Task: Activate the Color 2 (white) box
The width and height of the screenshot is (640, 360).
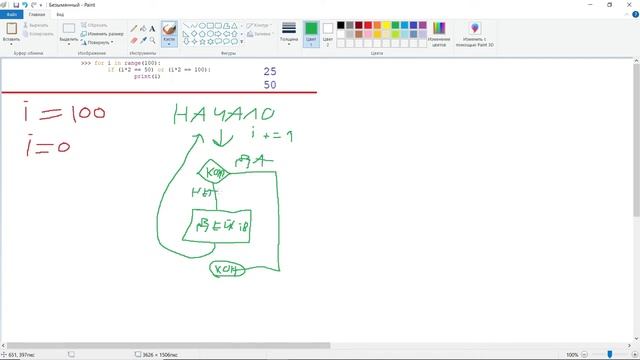Action: (x=328, y=34)
